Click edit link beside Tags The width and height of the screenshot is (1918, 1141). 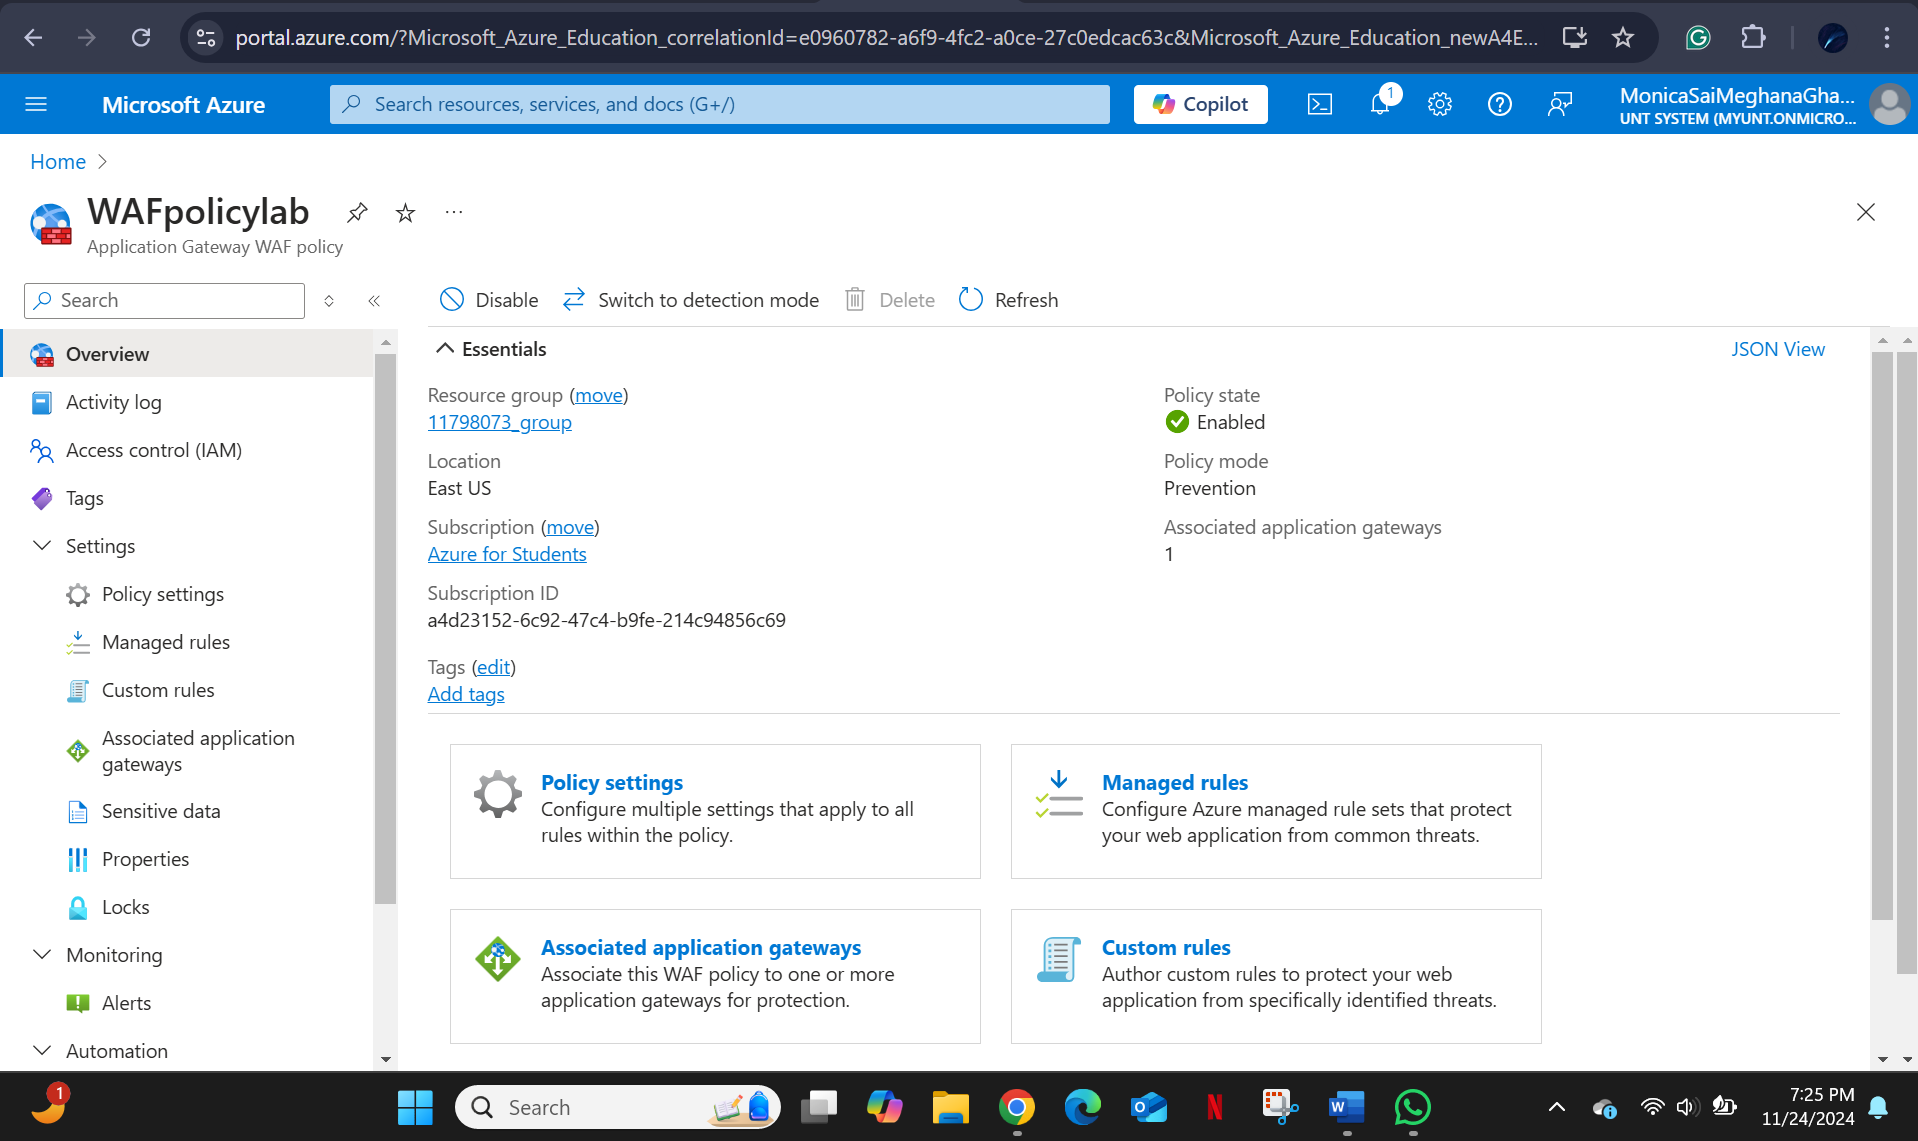point(493,667)
